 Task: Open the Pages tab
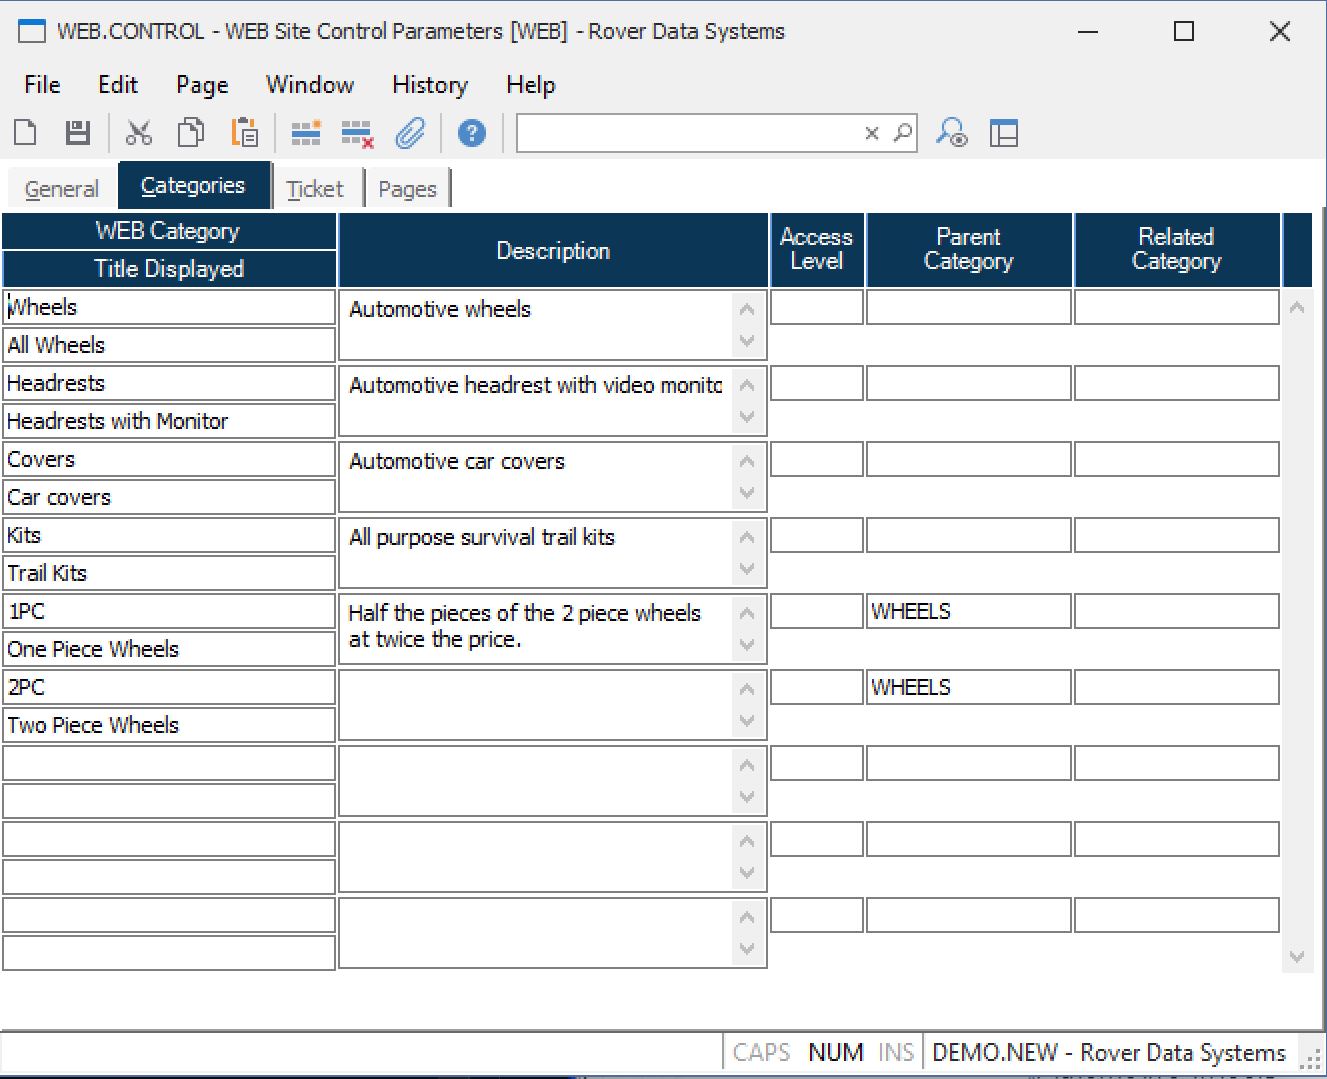coord(407,189)
